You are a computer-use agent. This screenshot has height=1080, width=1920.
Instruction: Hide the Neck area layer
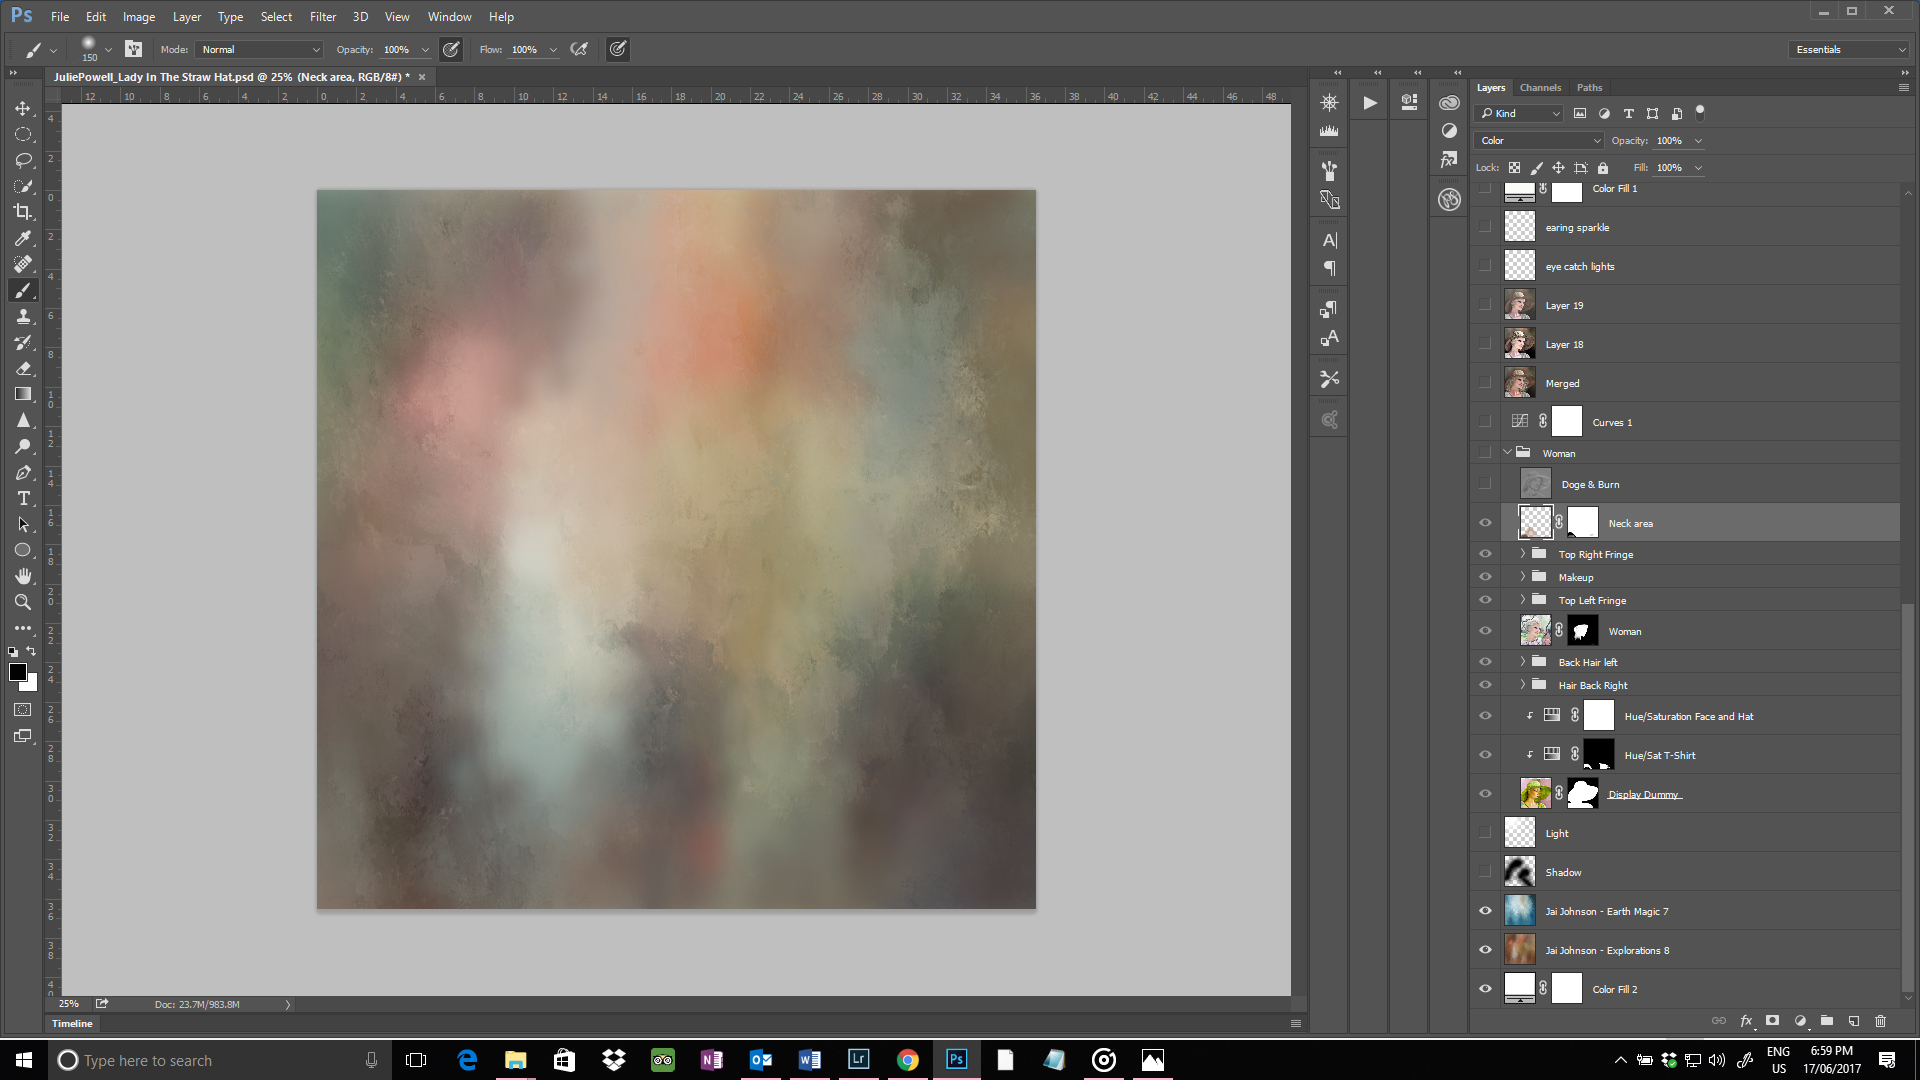pyautogui.click(x=1485, y=523)
